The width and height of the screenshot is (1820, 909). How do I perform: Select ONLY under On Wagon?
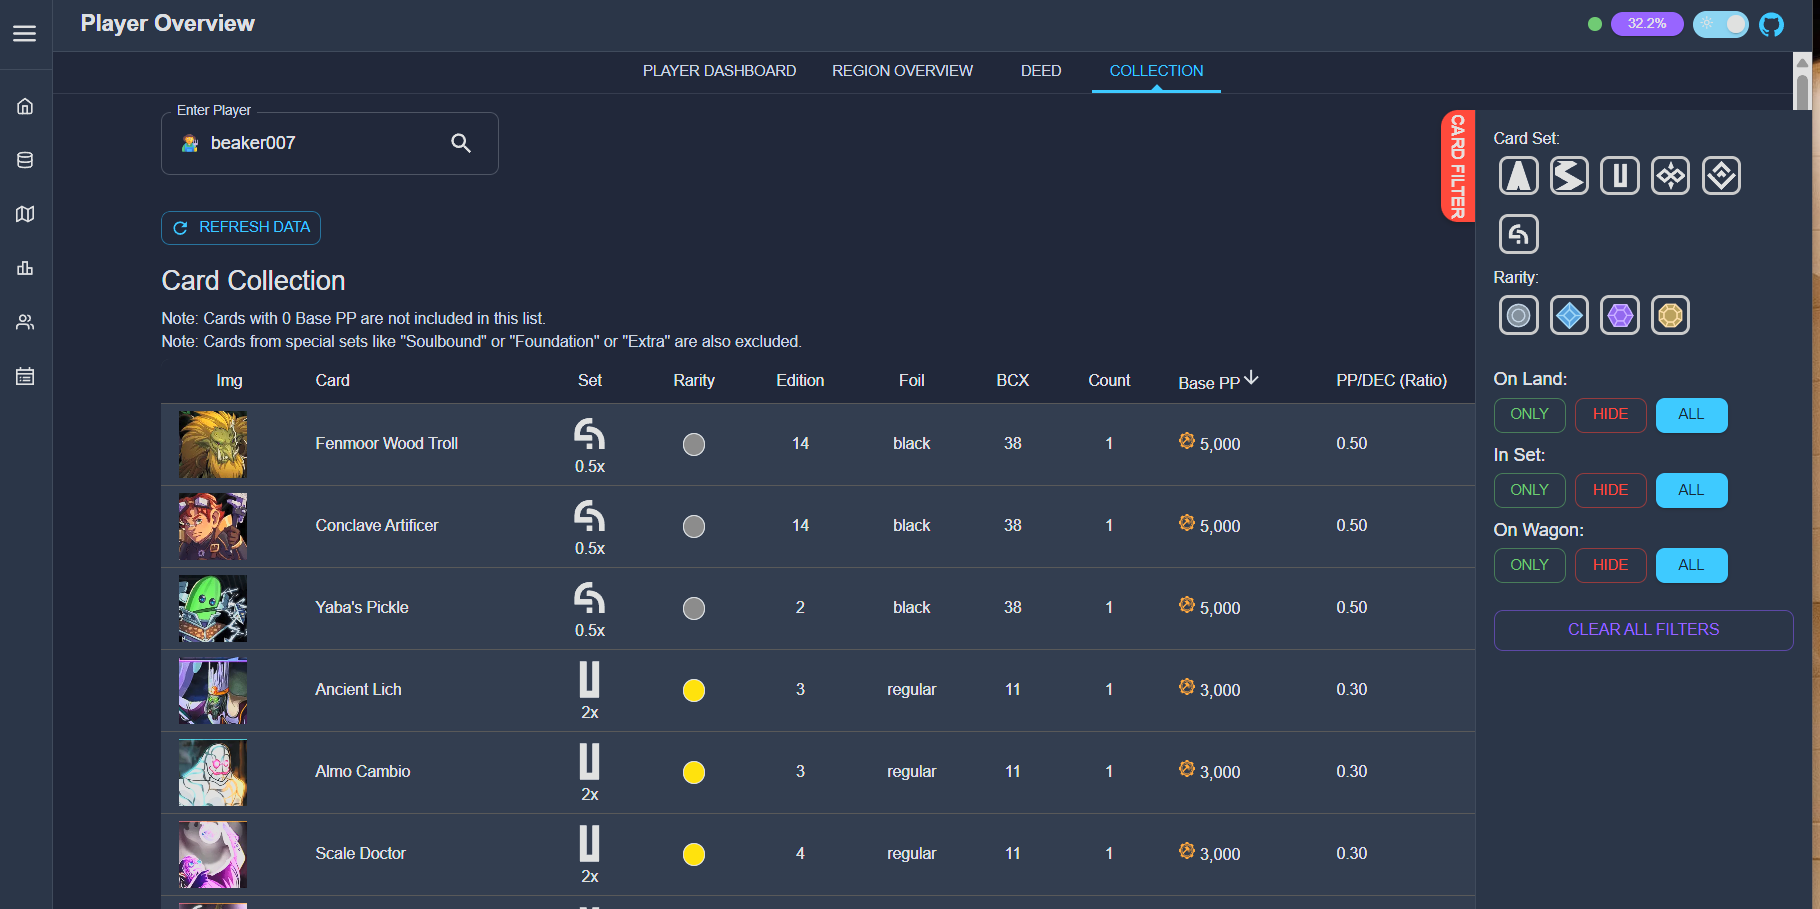(x=1529, y=565)
